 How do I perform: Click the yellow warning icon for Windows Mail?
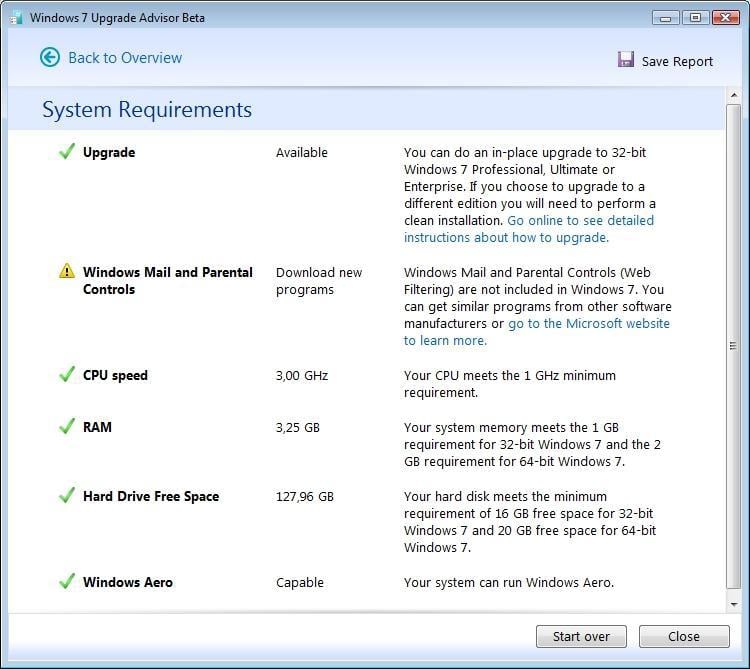67,271
